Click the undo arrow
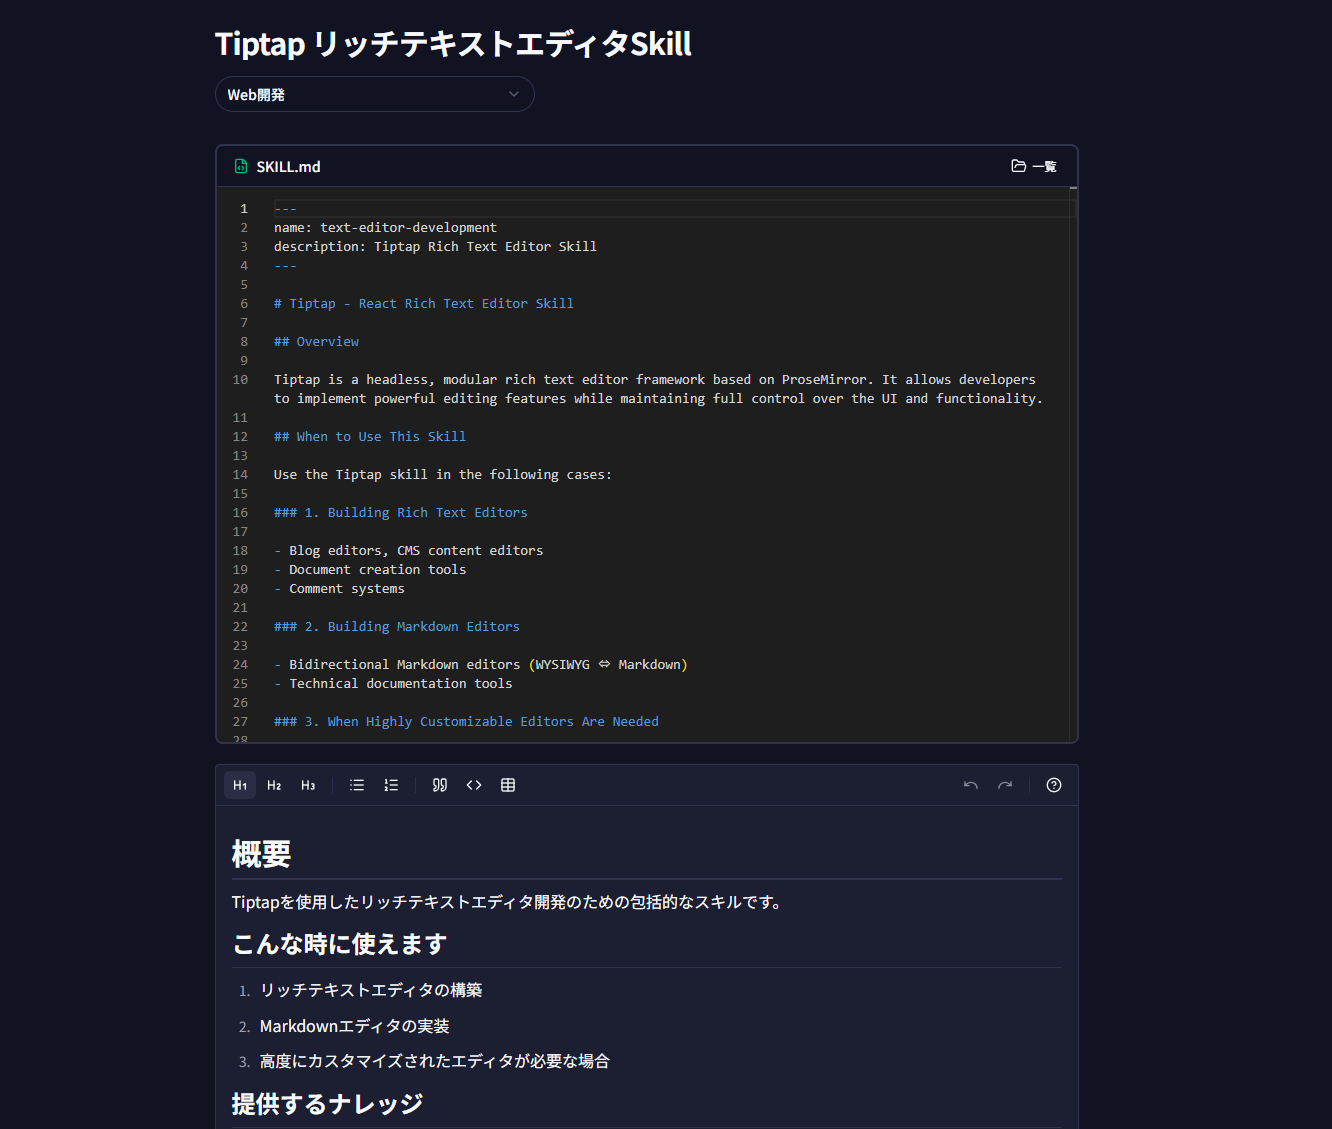The width and height of the screenshot is (1332, 1129). pyautogui.click(x=971, y=785)
